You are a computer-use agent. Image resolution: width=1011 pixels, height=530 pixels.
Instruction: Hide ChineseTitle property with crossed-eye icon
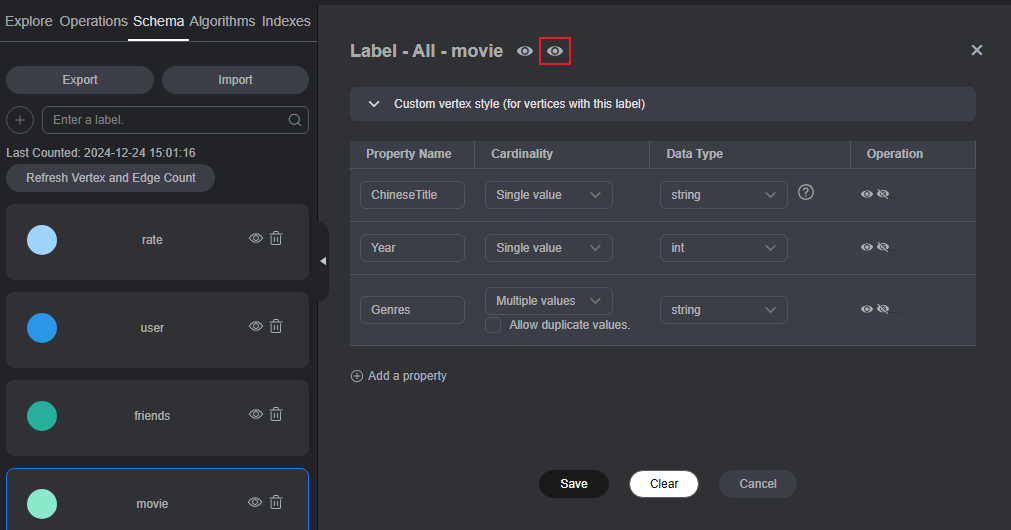tap(883, 194)
